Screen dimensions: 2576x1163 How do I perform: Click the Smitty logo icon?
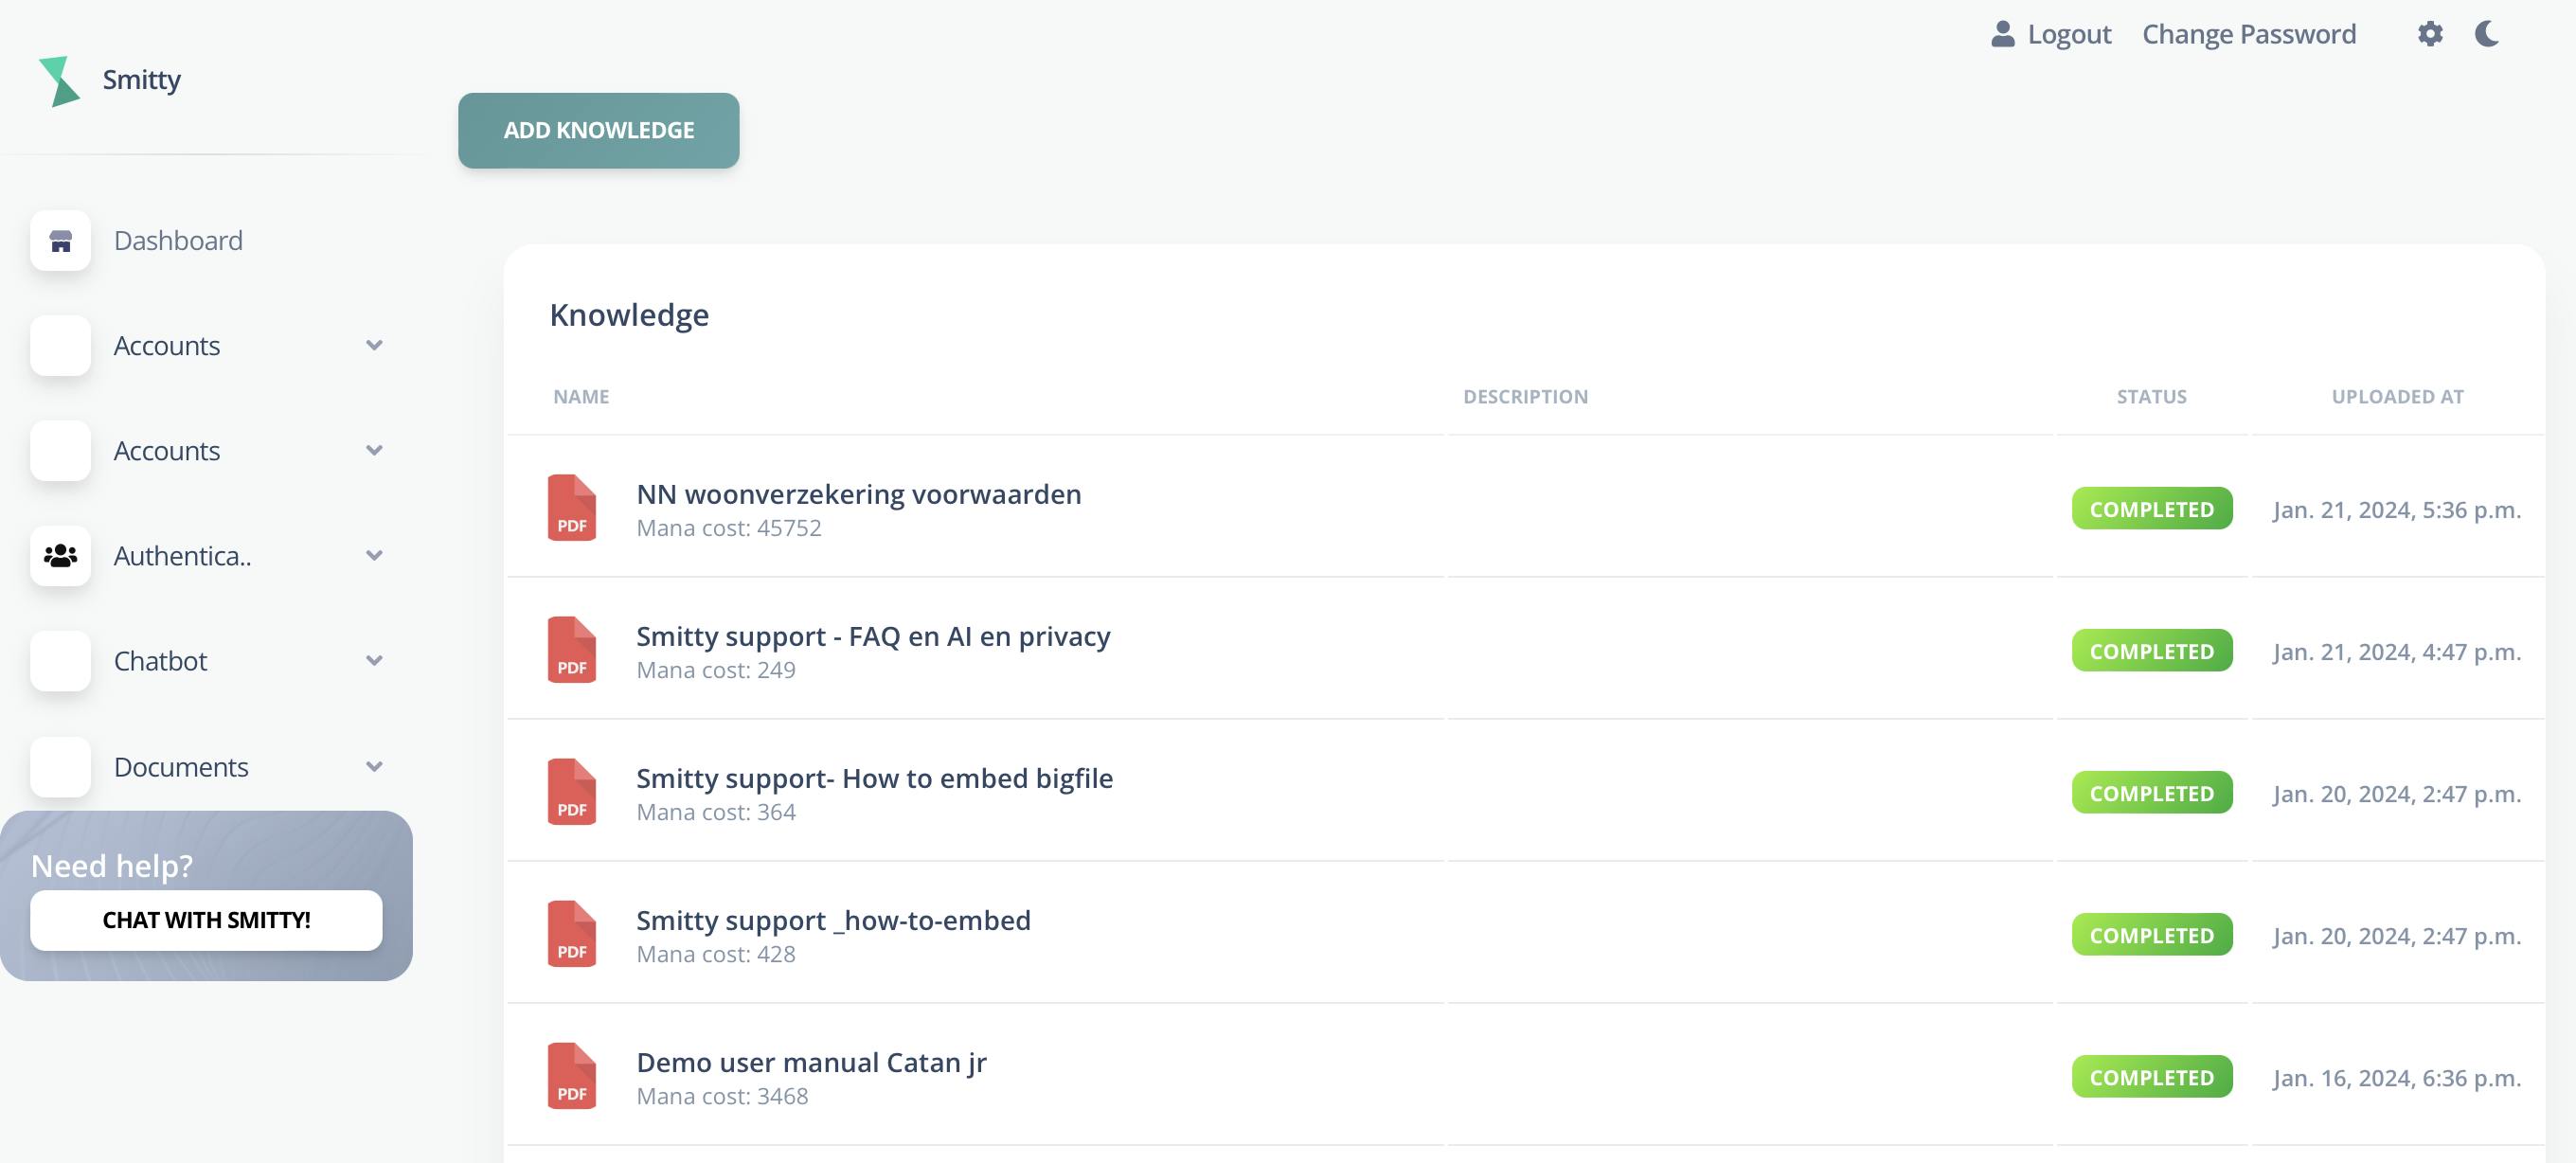pyautogui.click(x=58, y=80)
